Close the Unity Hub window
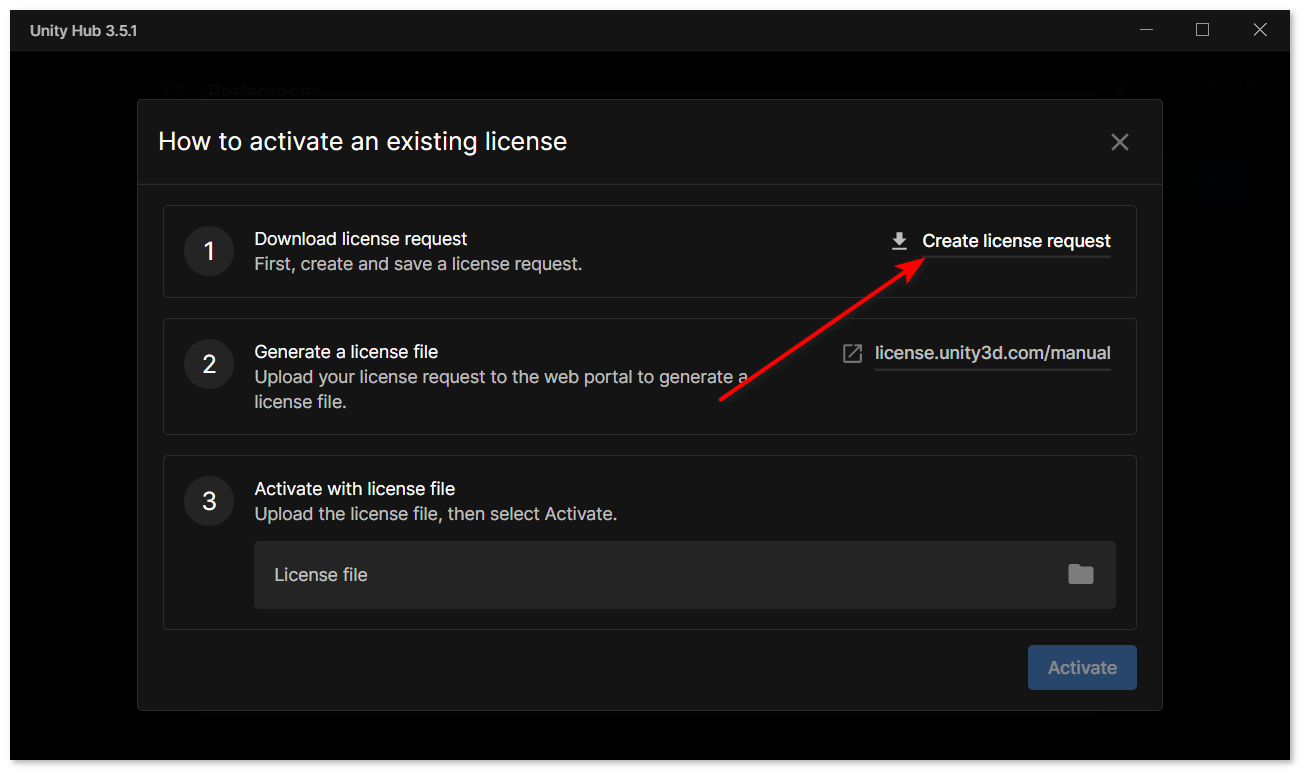The height and width of the screenshot is (771, 1301). pyautogui.click(x=1260, y=30)
